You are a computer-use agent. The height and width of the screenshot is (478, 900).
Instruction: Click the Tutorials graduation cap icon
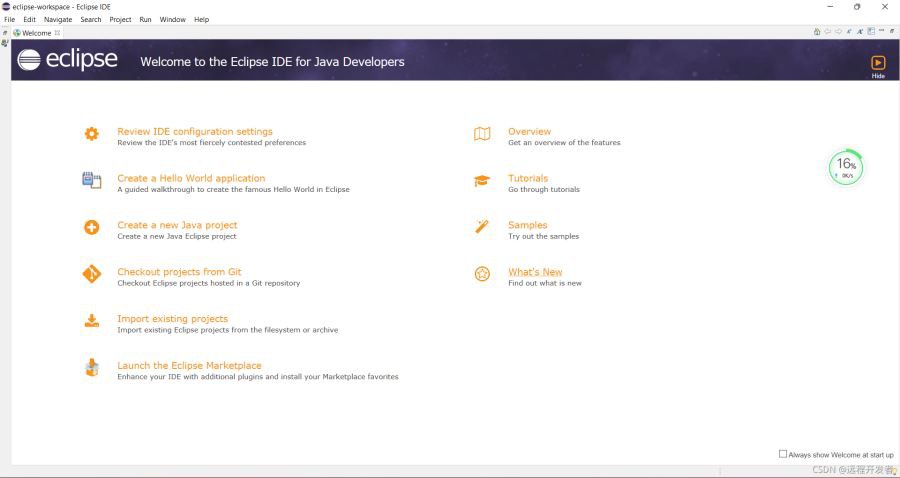click(482, 181)
